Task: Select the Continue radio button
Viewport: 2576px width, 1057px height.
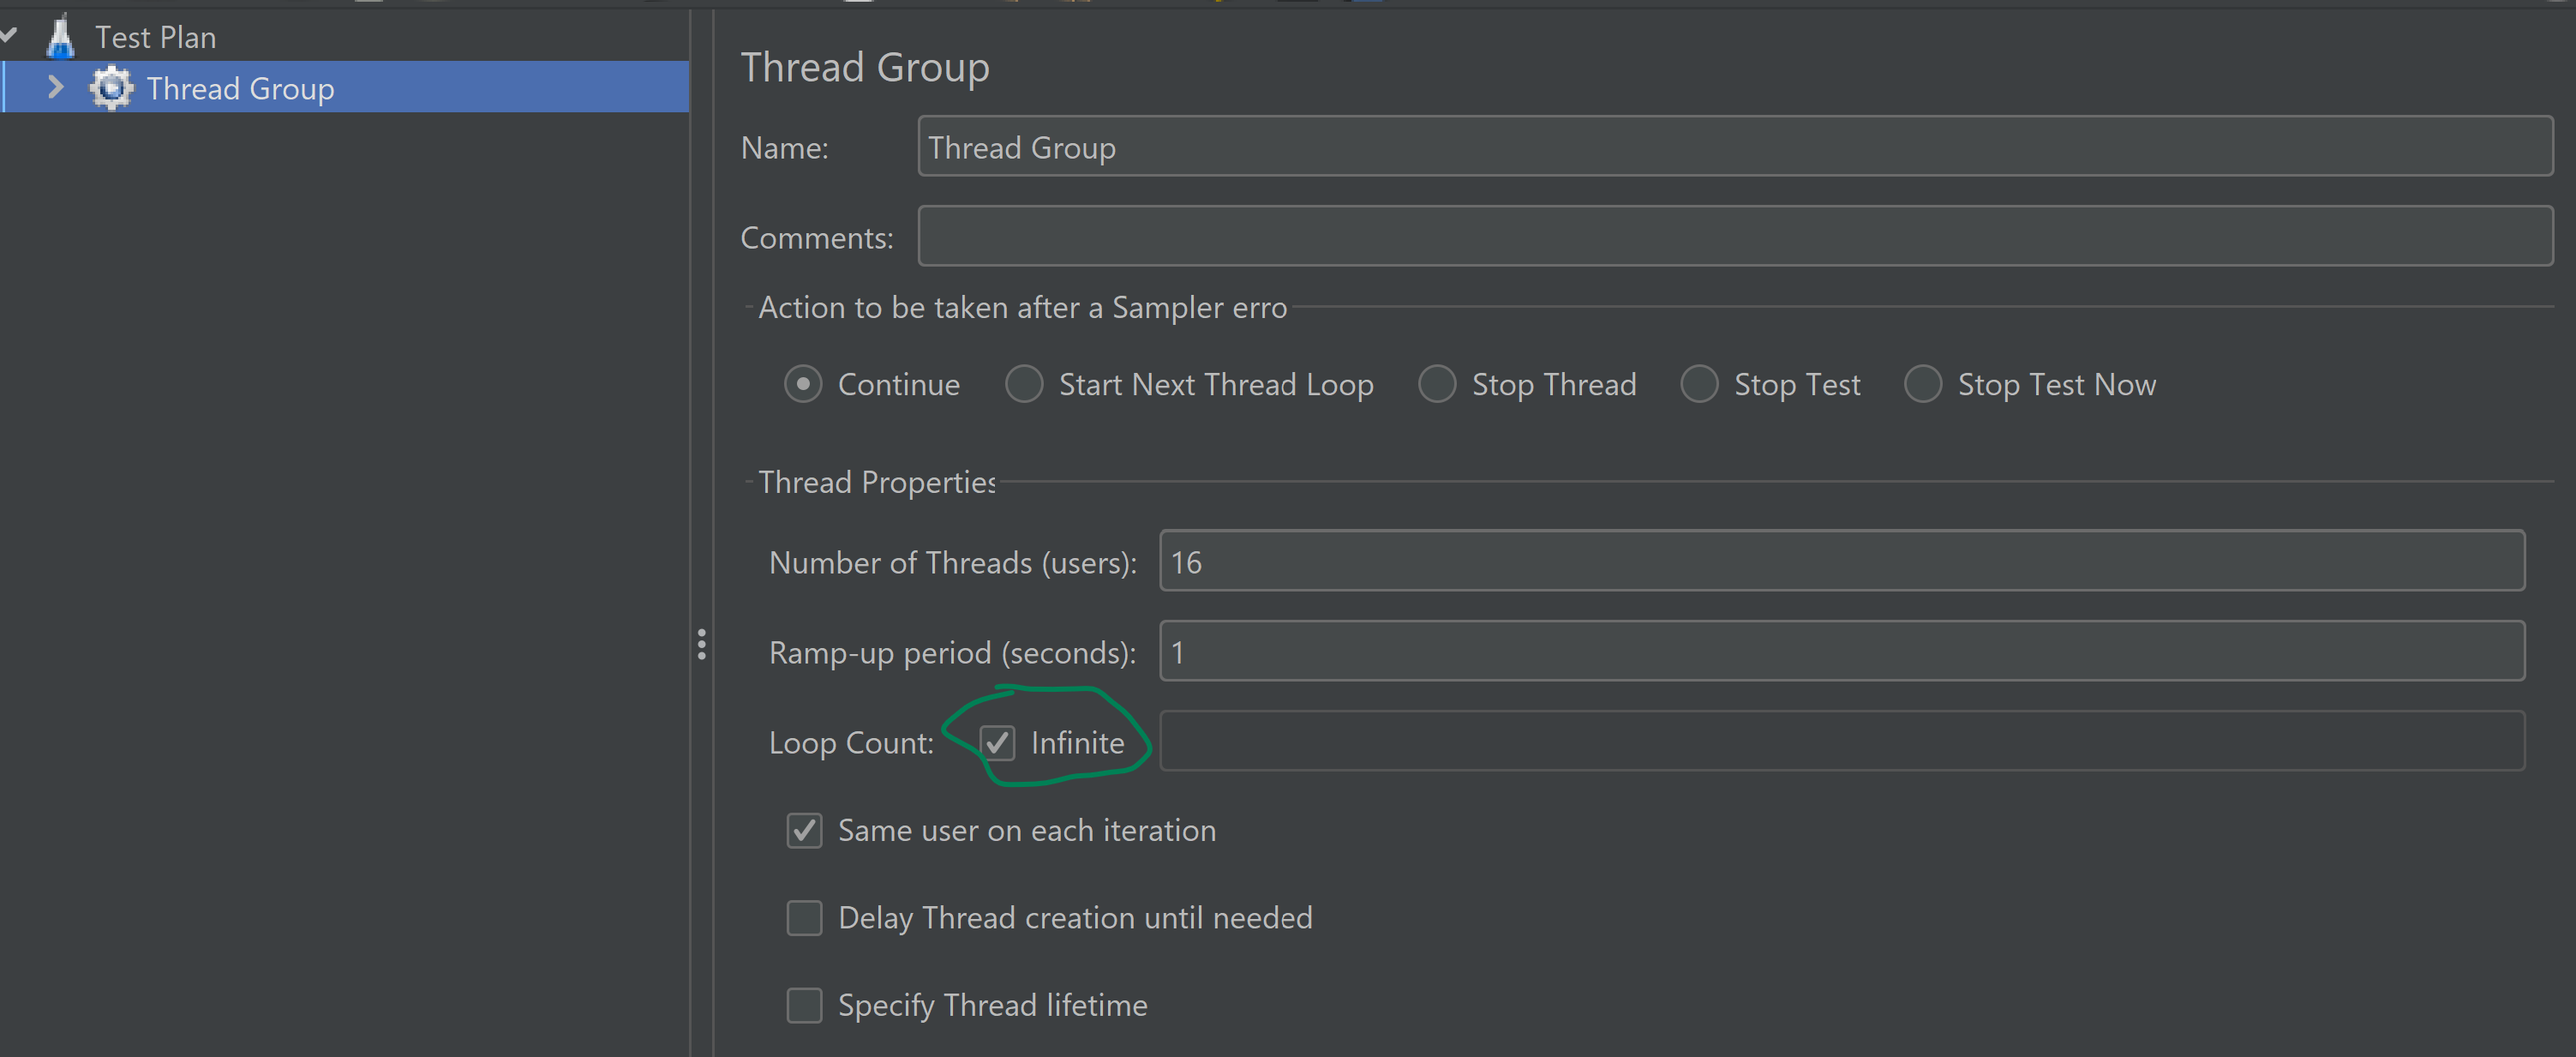Action: point(803,384)
